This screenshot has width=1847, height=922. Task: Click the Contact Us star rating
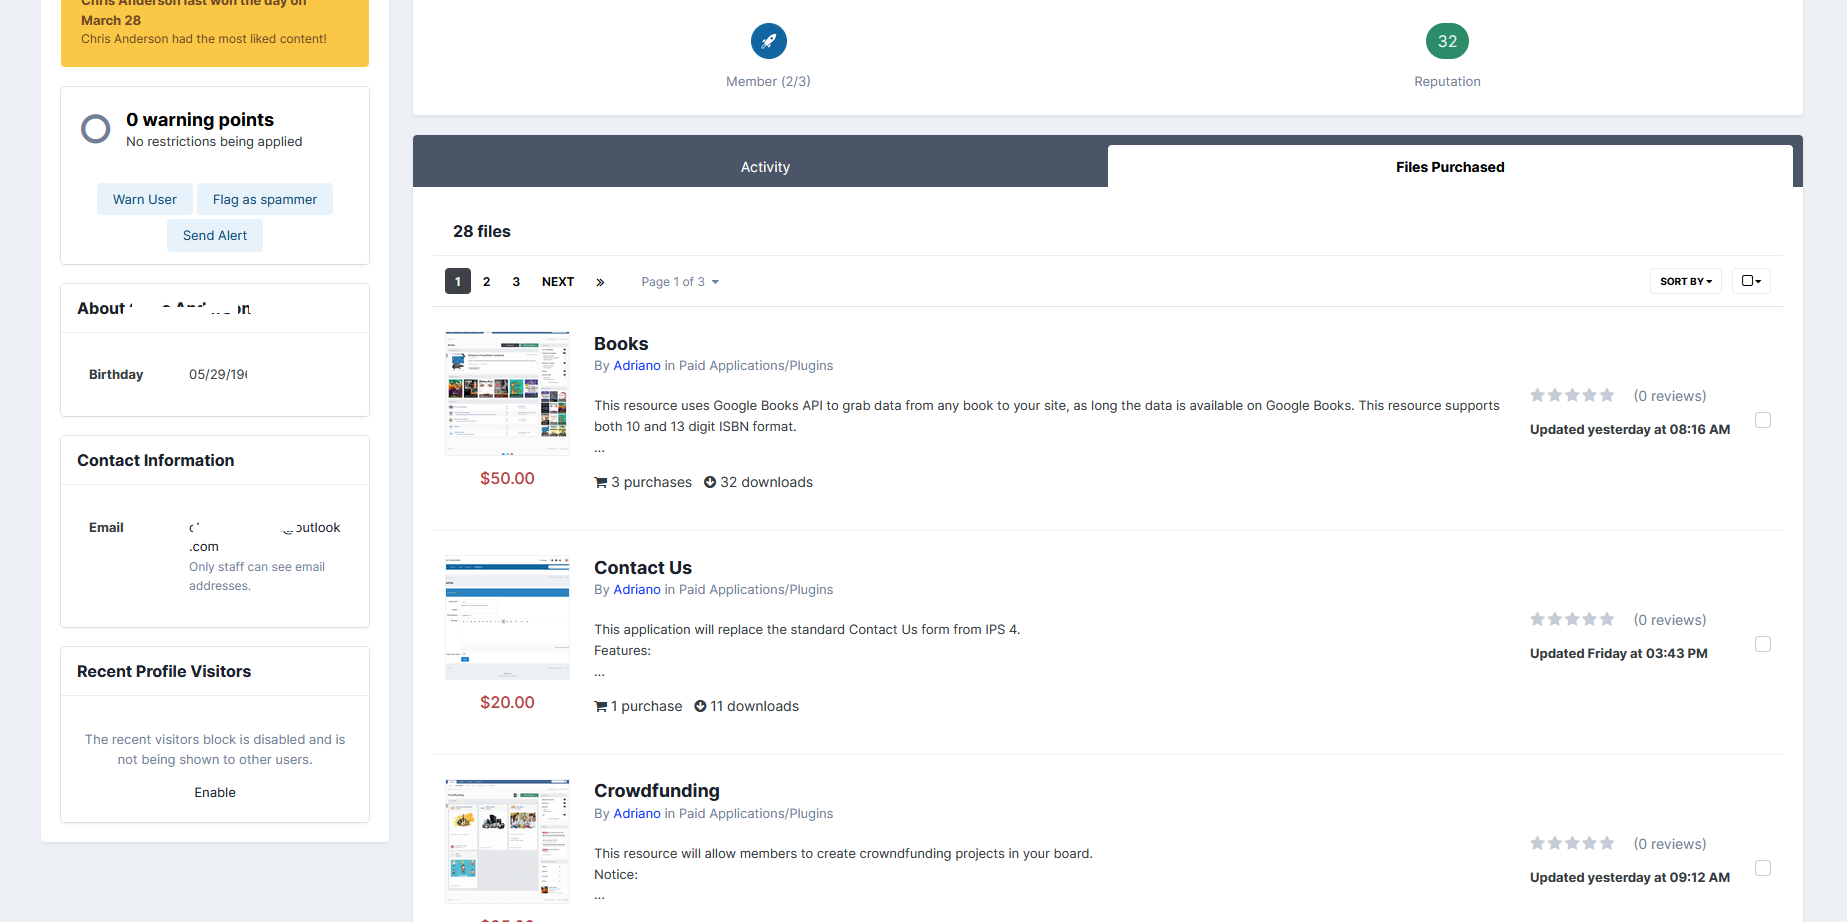[x=1572, y=620]
